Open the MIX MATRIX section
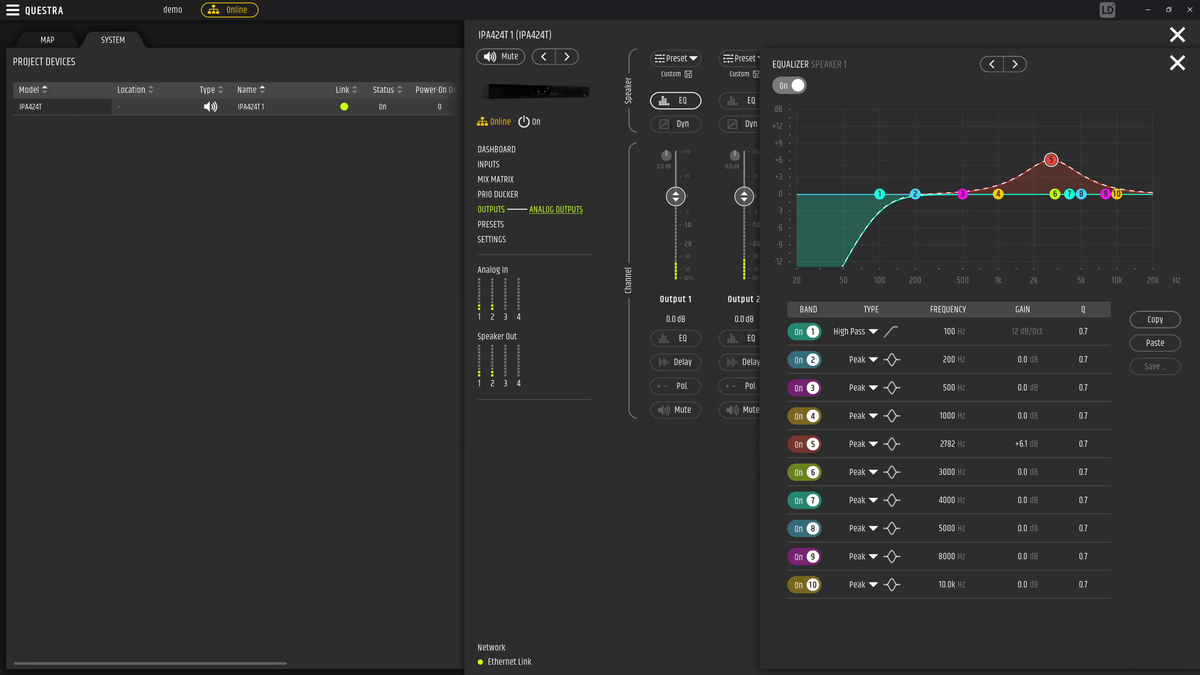 pos(495,180)
